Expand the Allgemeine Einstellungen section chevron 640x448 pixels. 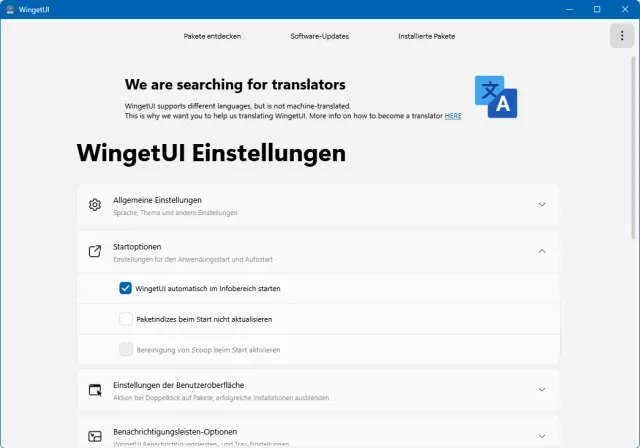(x=542, y=205)
